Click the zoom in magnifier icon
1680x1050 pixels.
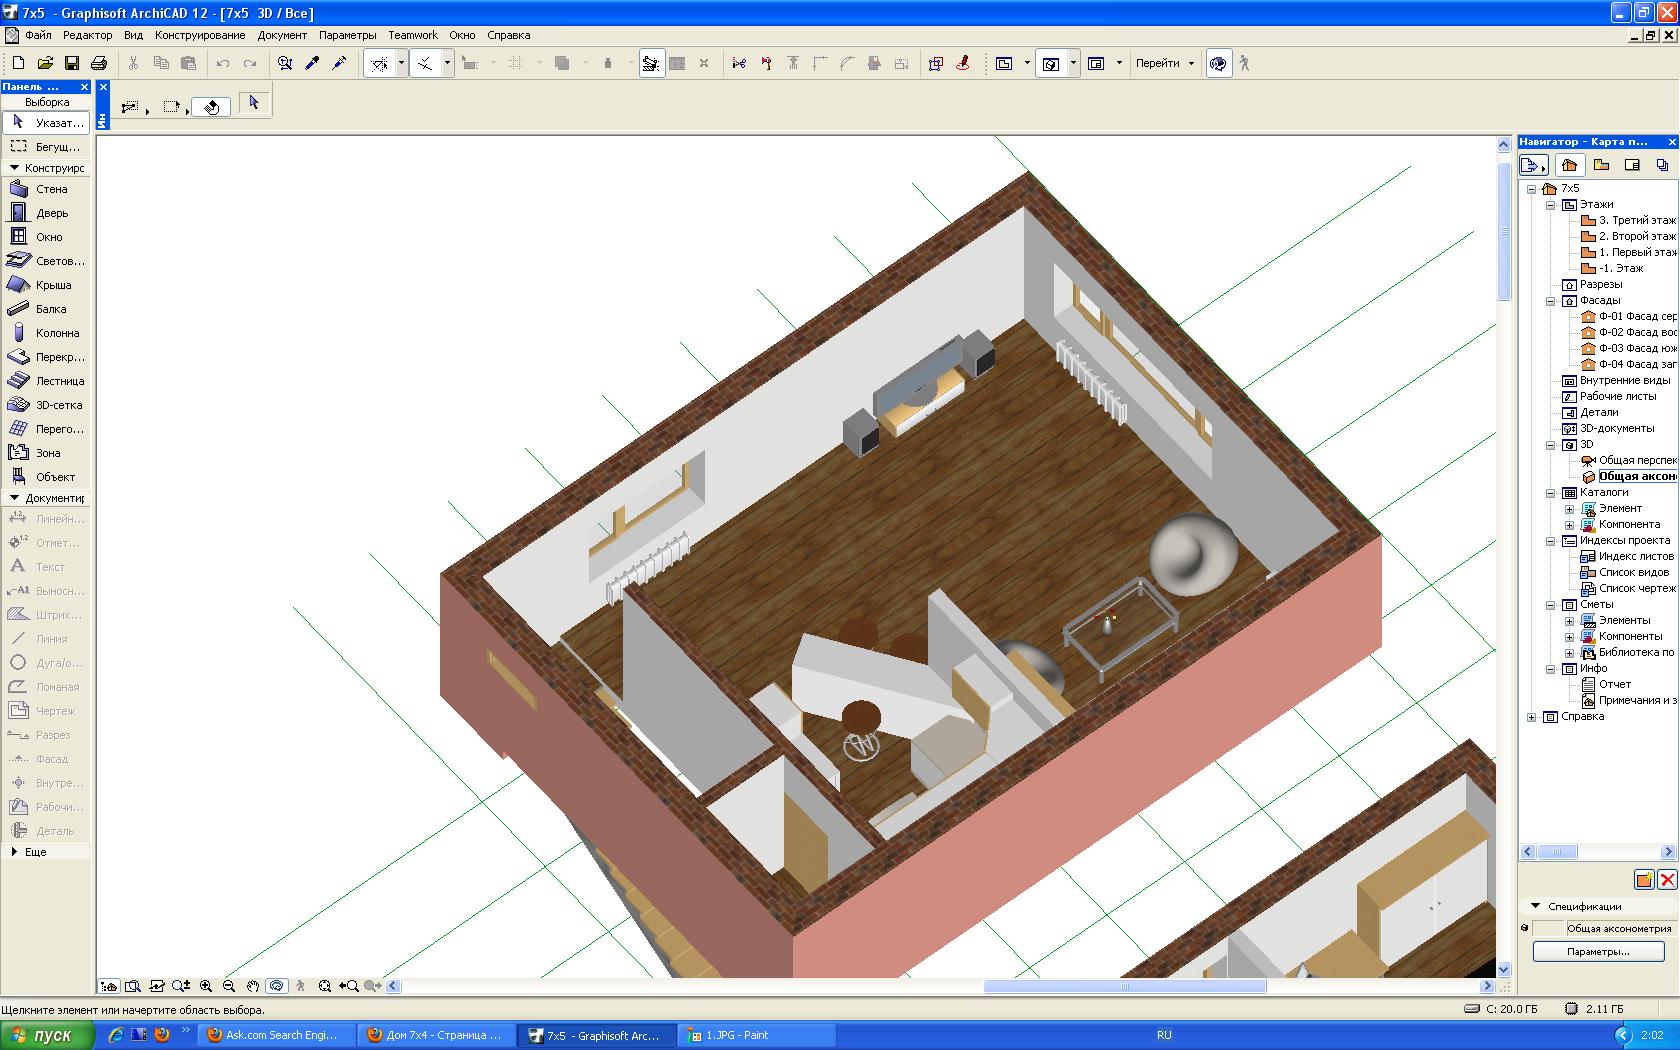click(x=206, y=986)
